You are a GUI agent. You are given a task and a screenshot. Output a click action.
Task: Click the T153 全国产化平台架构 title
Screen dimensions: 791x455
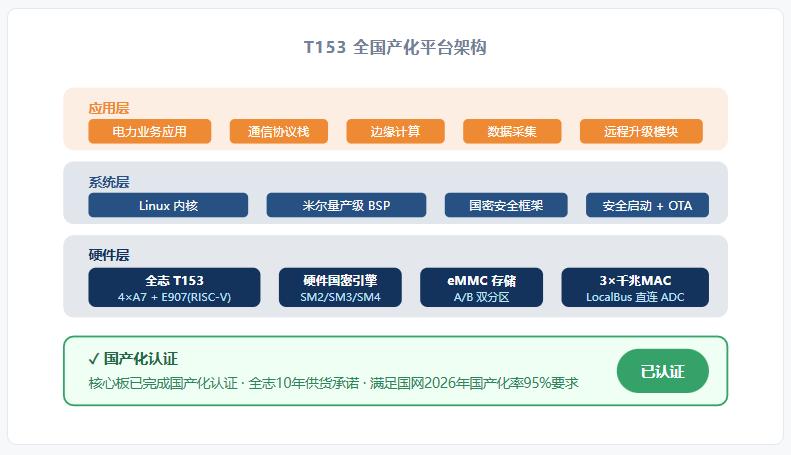click(395, 47)
